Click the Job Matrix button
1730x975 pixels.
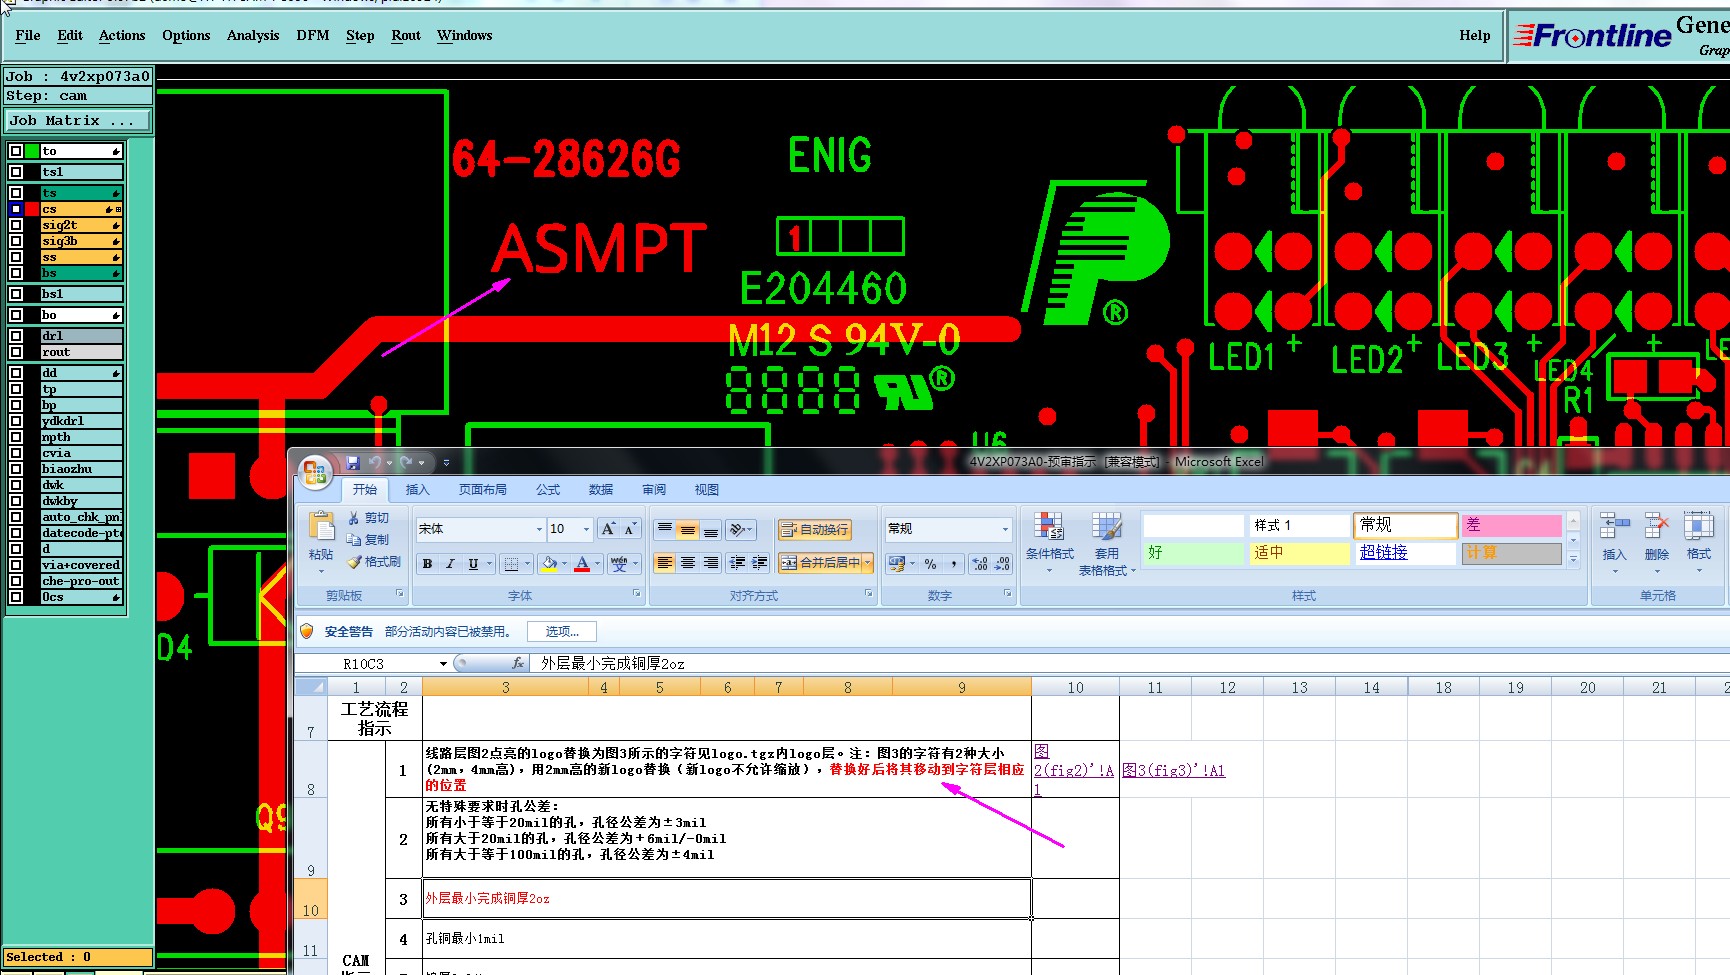(x=78, y=120)
